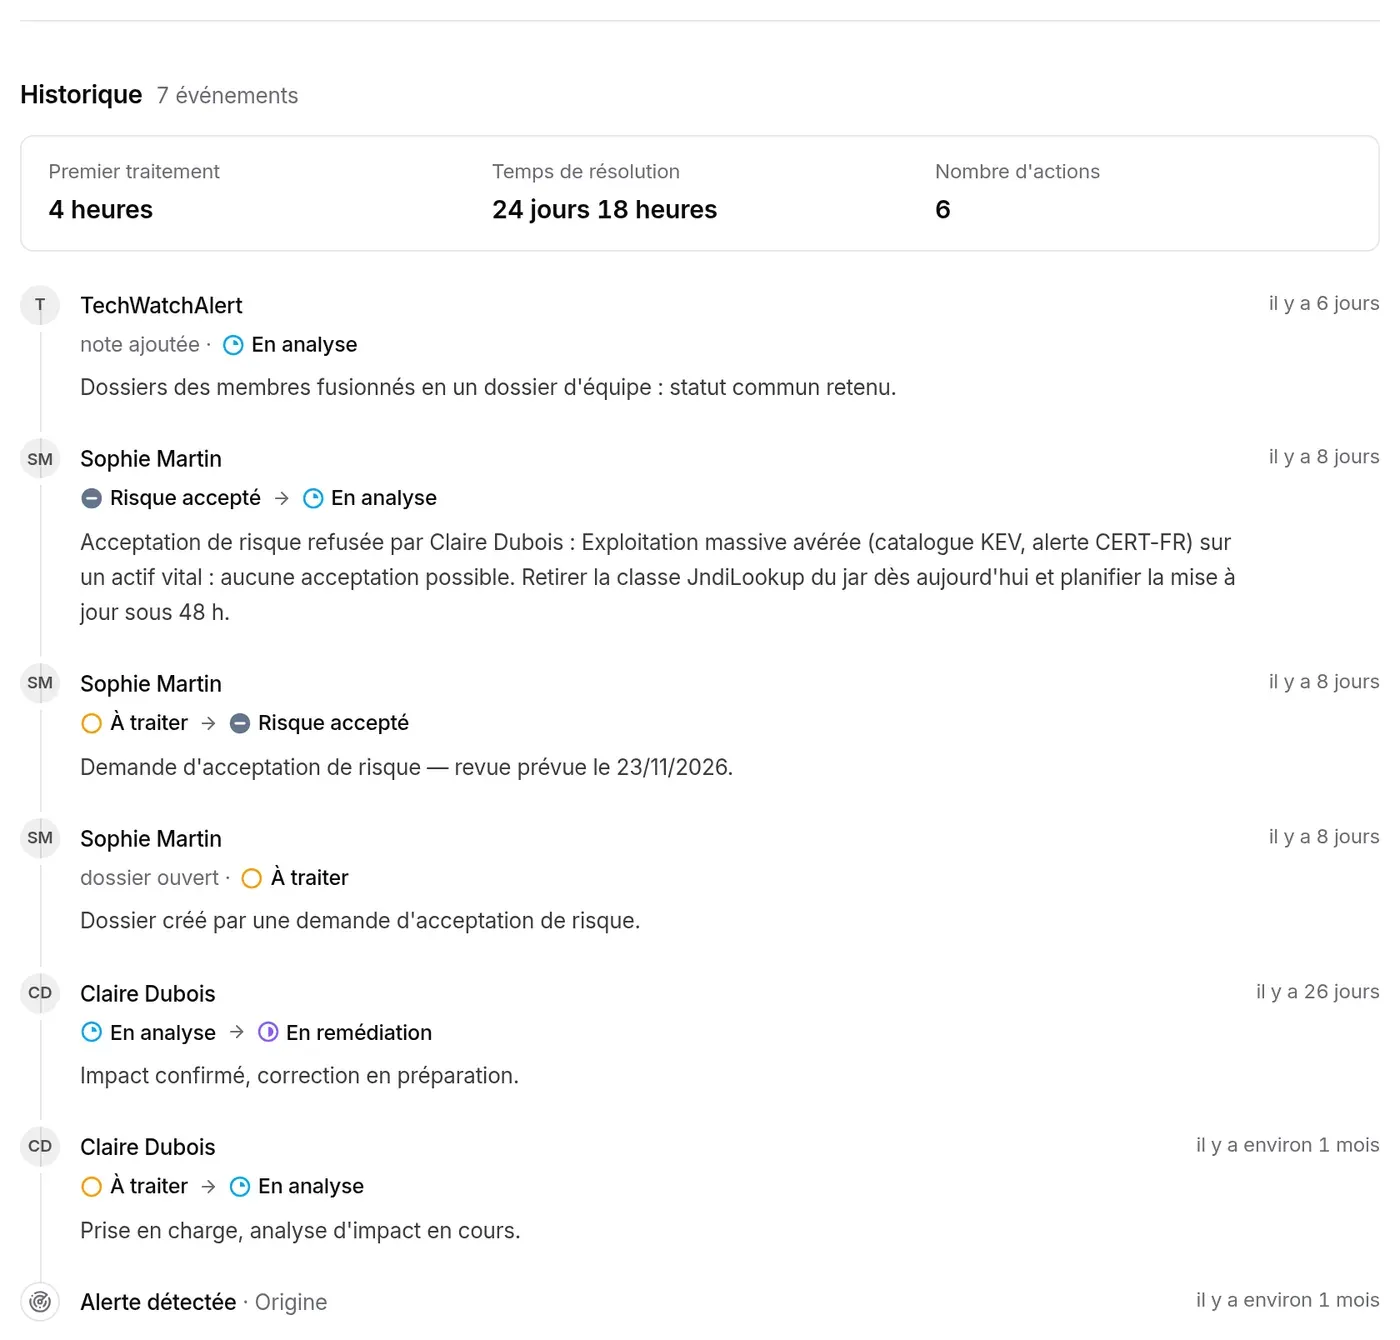Click the À traiter circle in Prise en charge event
1400x1340 pixels.
coord(91,1187)
